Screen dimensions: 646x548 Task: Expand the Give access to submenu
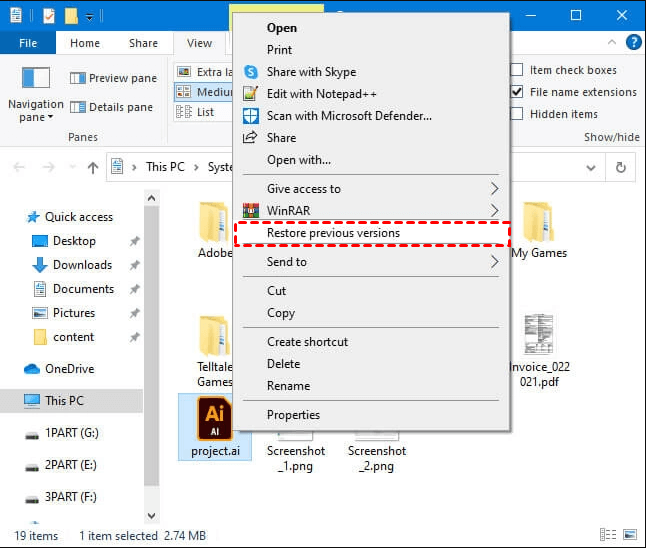click(495, 189)
